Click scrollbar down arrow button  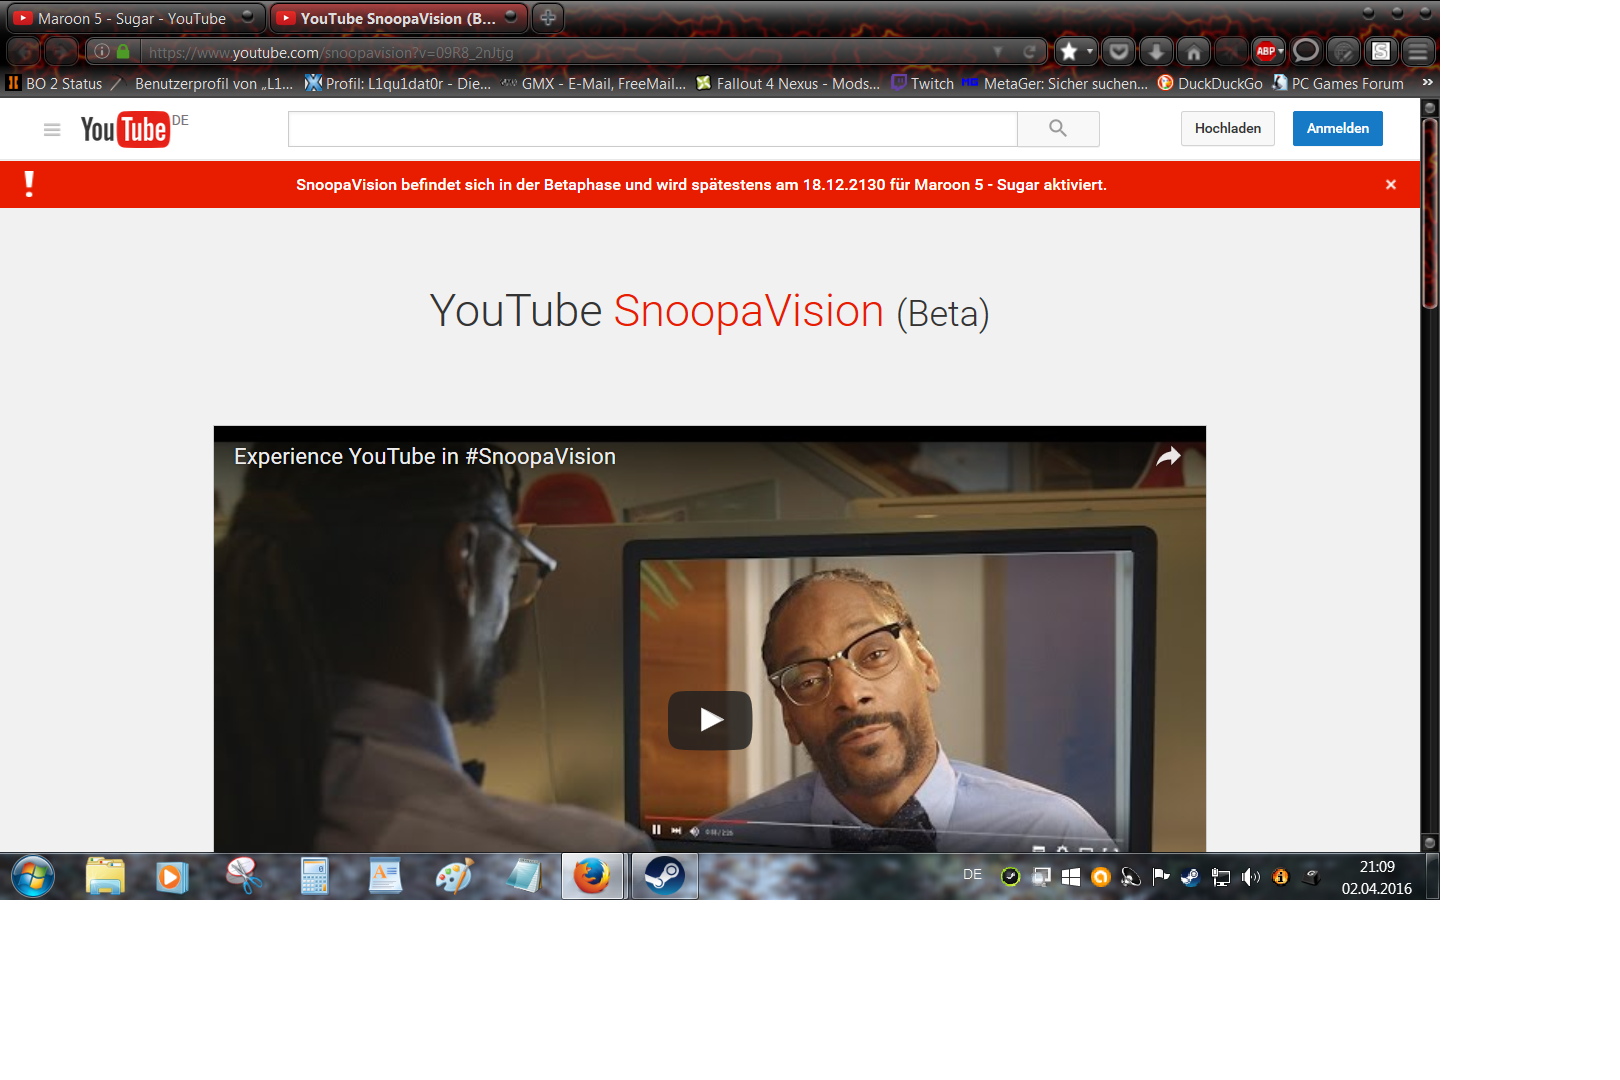[1430, 843]
